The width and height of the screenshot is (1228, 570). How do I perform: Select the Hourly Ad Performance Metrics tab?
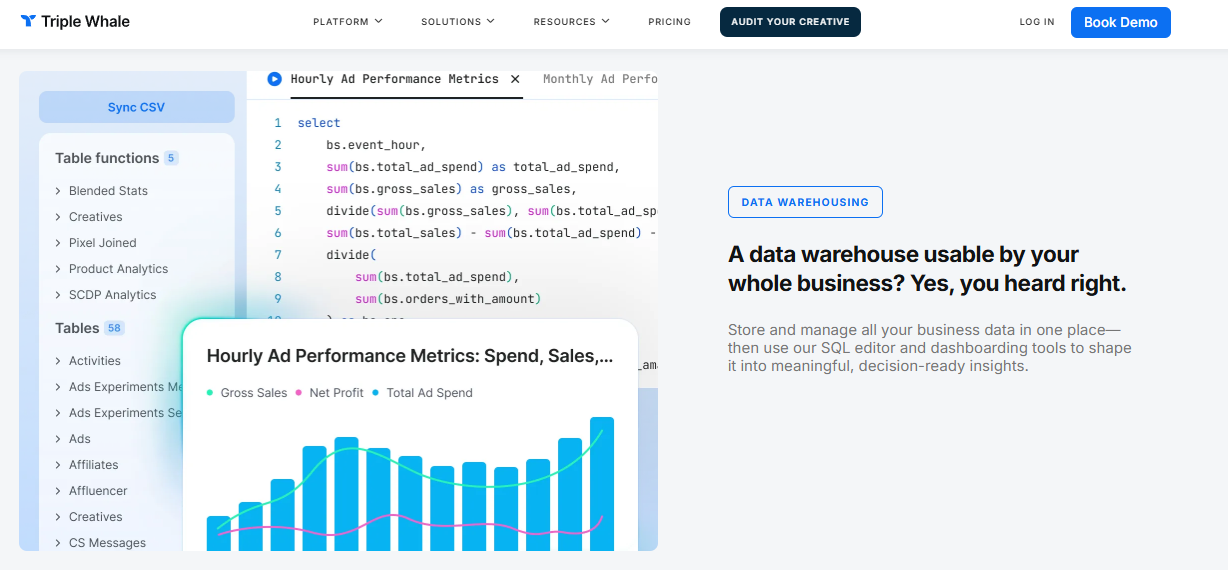pos(394,79)
